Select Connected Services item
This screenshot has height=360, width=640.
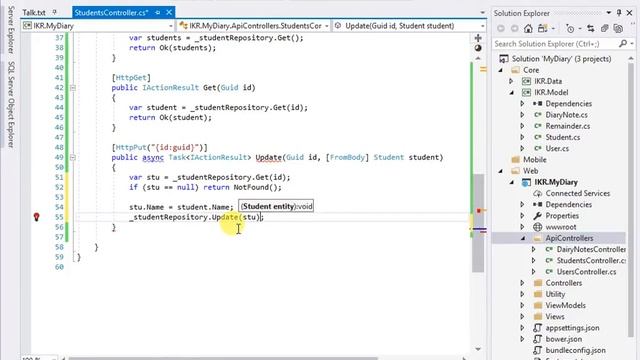(578, 193)
